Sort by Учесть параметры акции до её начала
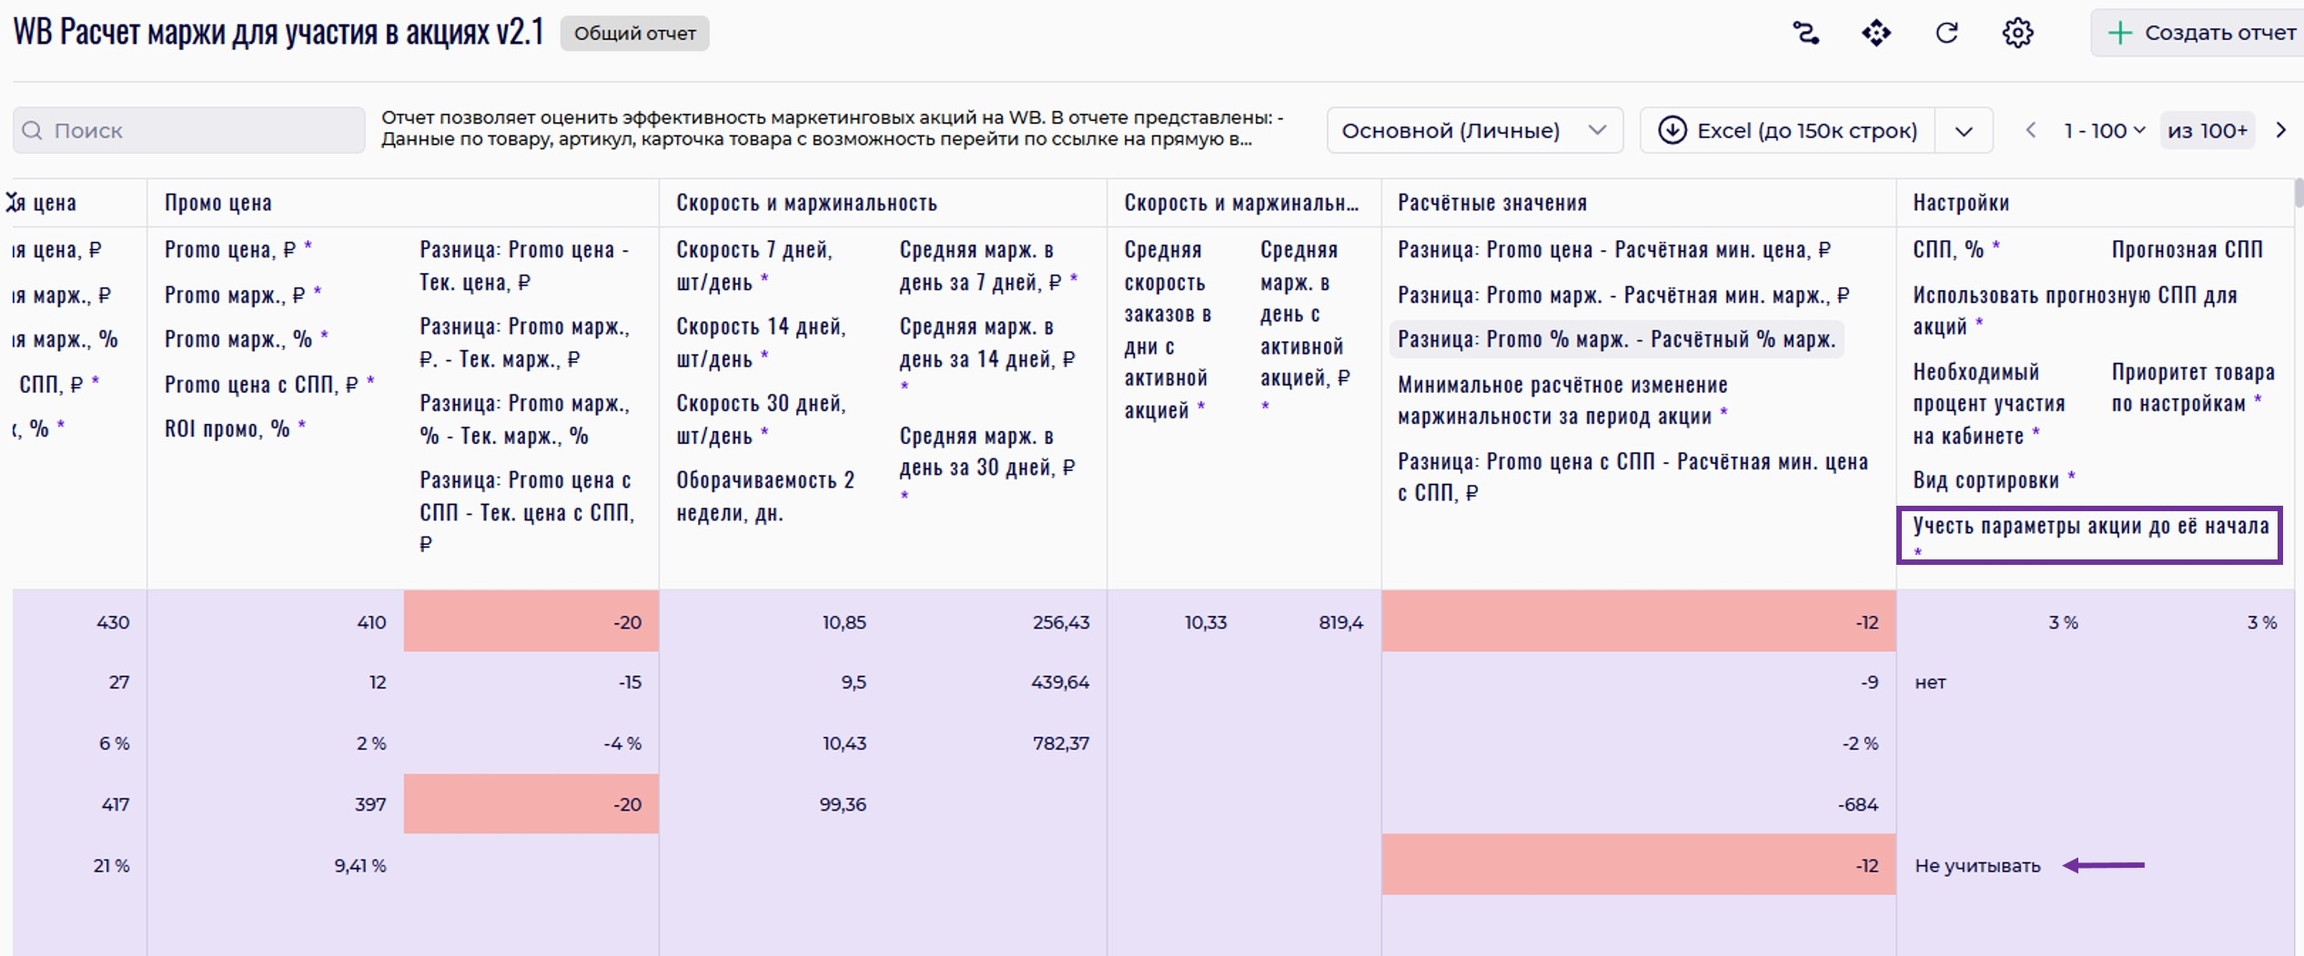Image resolution: width=2304 pixels, height=956 pixels. point(2090,527)
